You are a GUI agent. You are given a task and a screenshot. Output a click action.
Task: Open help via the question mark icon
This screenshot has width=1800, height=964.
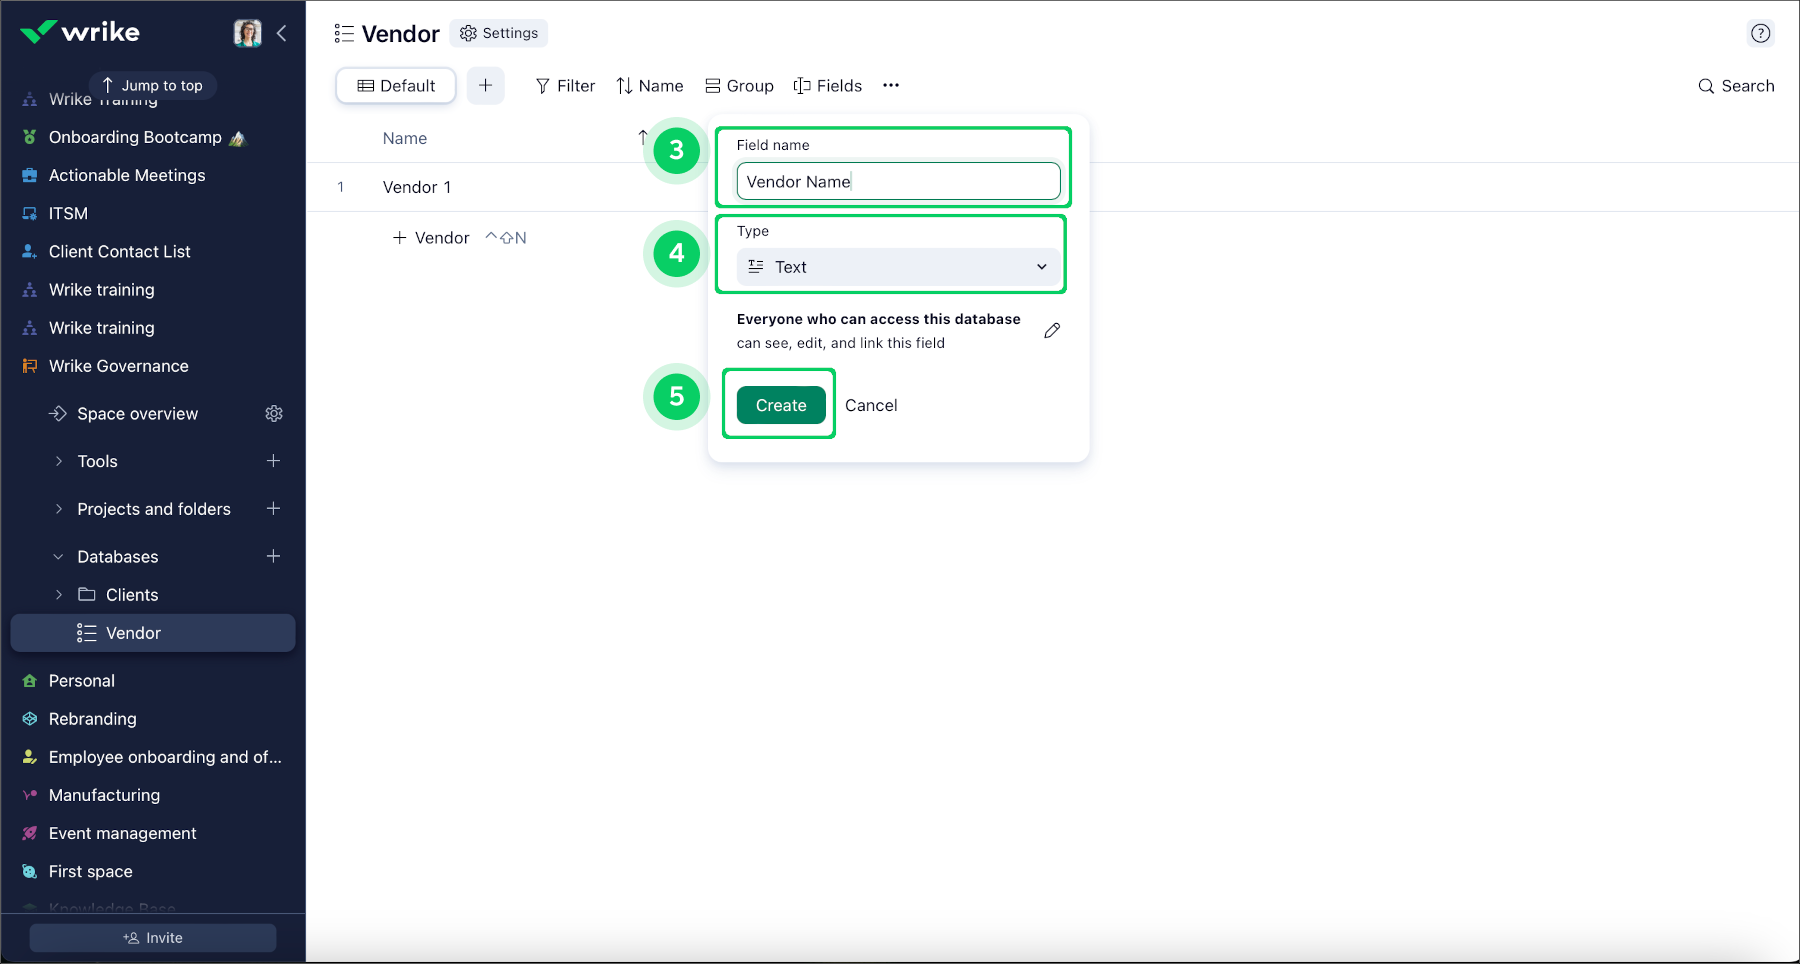[x=1761, y=32]
